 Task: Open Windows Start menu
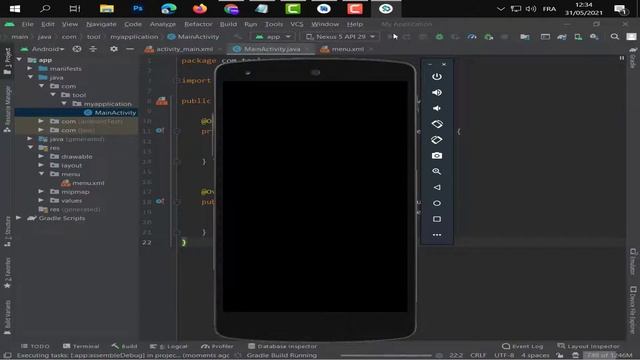tap(15, 9)
